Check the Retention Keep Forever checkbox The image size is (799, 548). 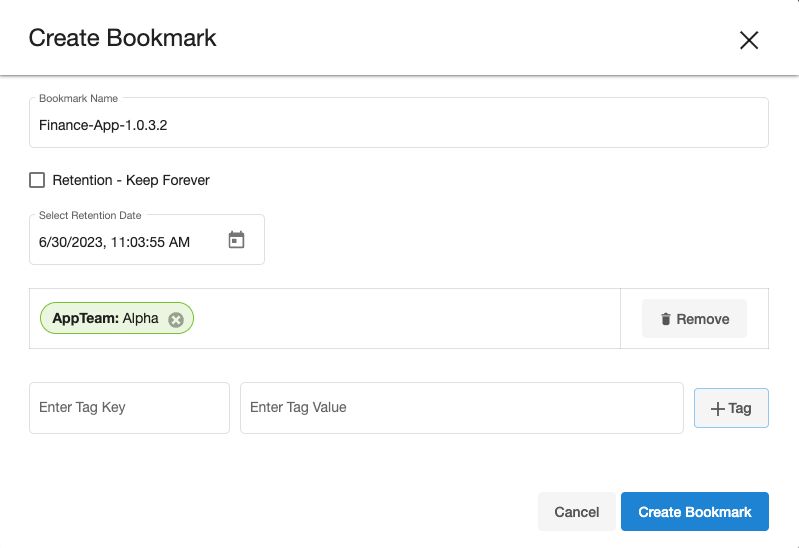pyautogui.click(x=37, y=180)
